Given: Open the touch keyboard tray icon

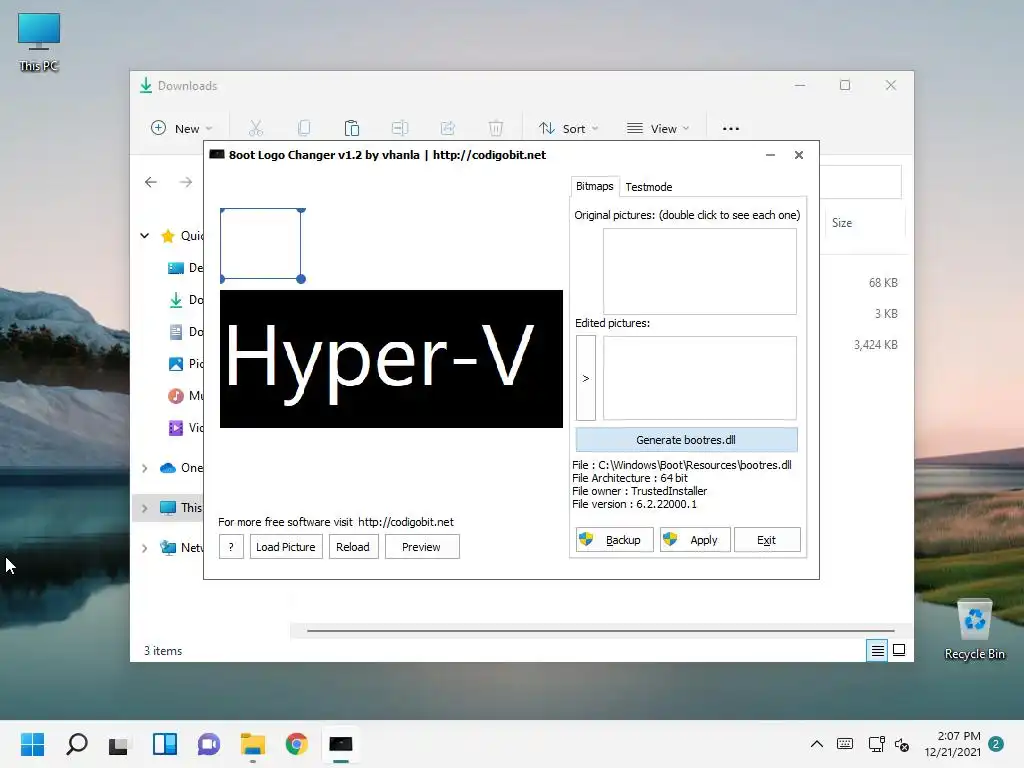Looking at the screenshot, I should pyautogui.click(x=844, y=744).
